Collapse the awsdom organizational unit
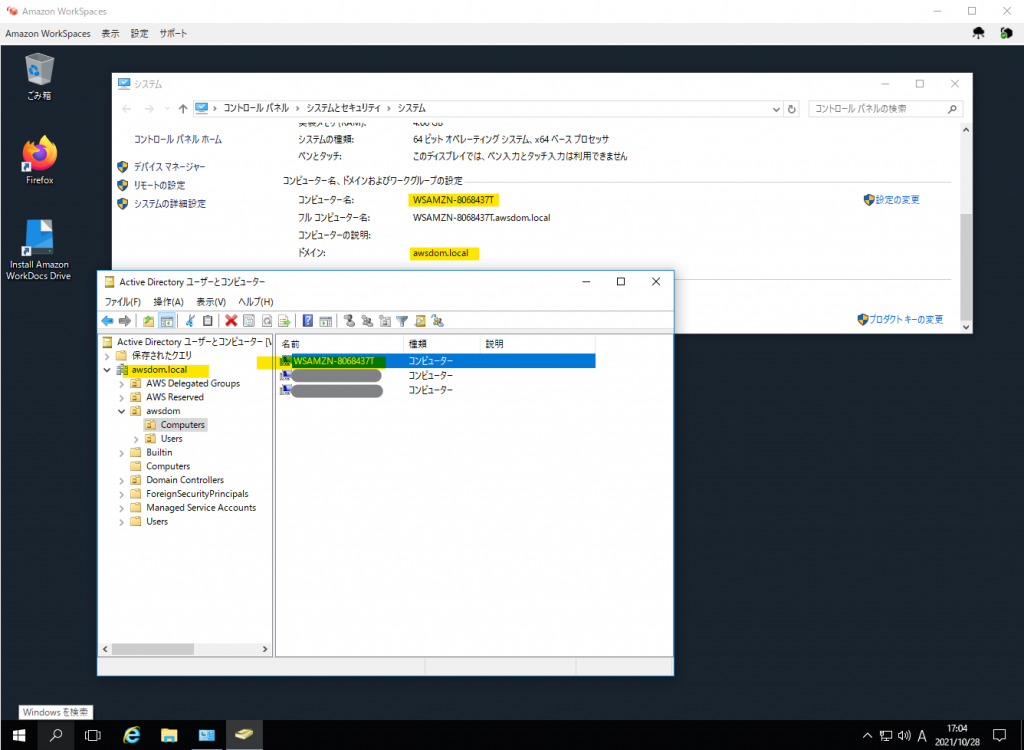The width and height of the screenshot is (1024, 750). (x=122, y=411)
